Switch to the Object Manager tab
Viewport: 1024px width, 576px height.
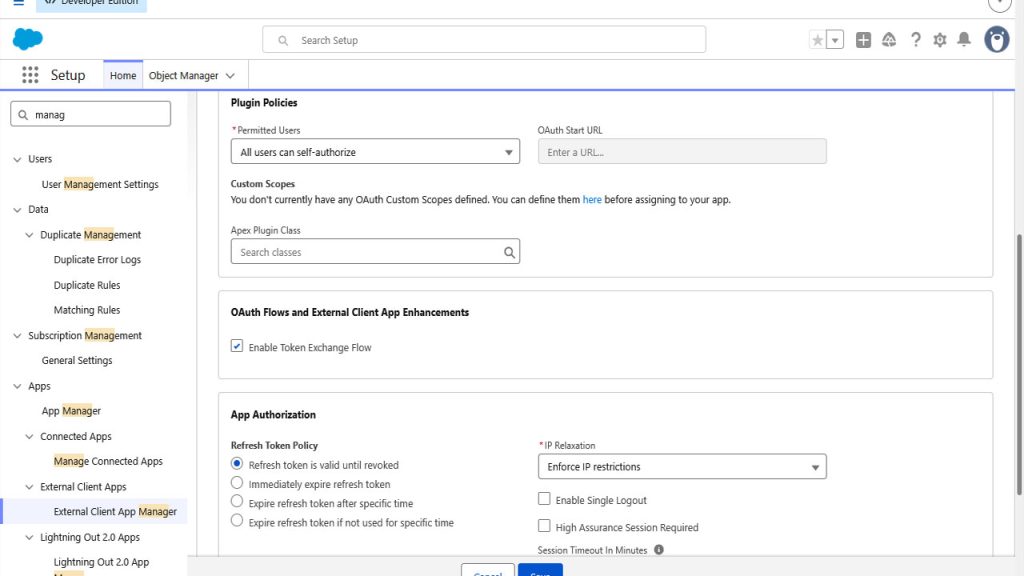coord(184,76)
